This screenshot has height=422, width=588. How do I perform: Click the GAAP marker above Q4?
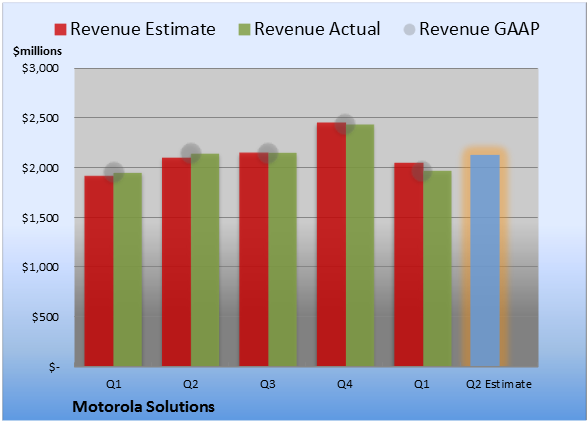click(x=345, y=124)
